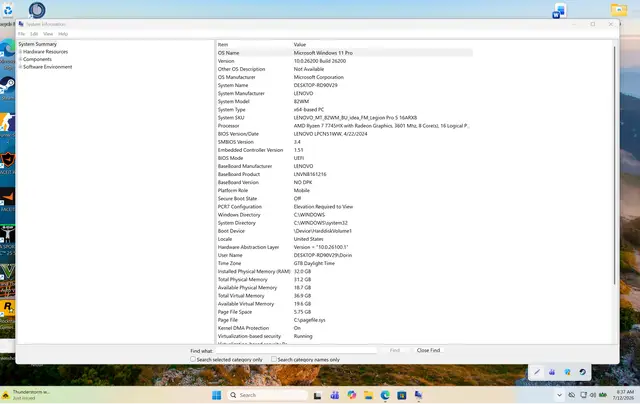Click the Windows Start button
The image size is (640, 404).
[217, 395]
